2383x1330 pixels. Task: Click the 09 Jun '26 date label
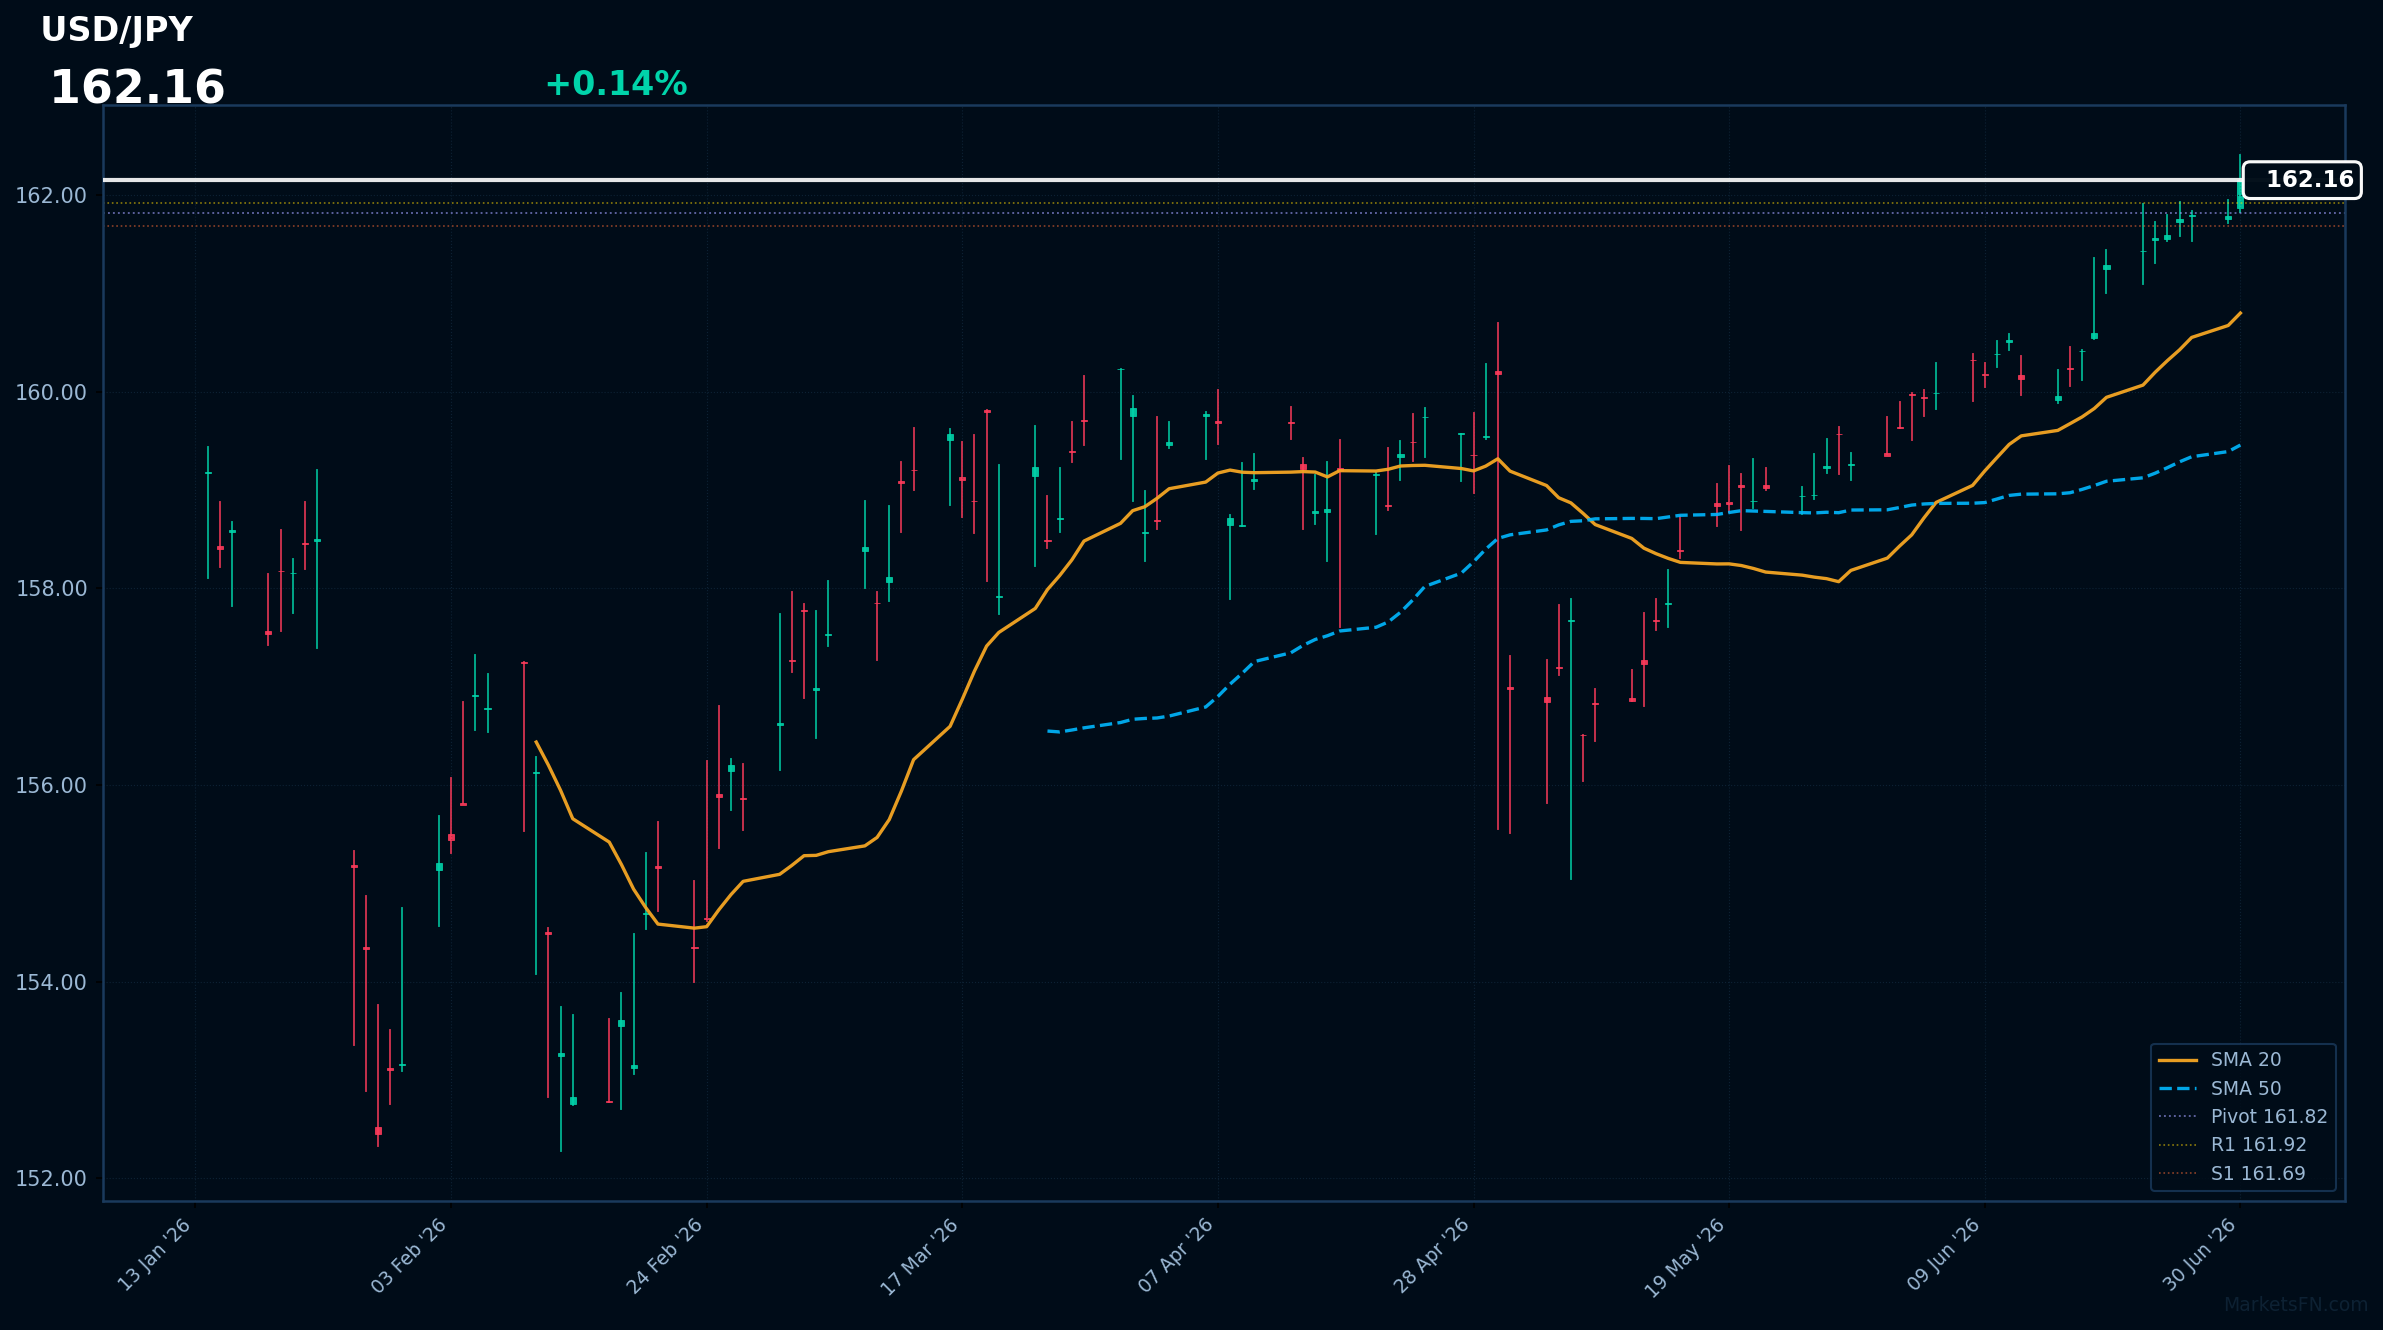pos(1943,1255)
